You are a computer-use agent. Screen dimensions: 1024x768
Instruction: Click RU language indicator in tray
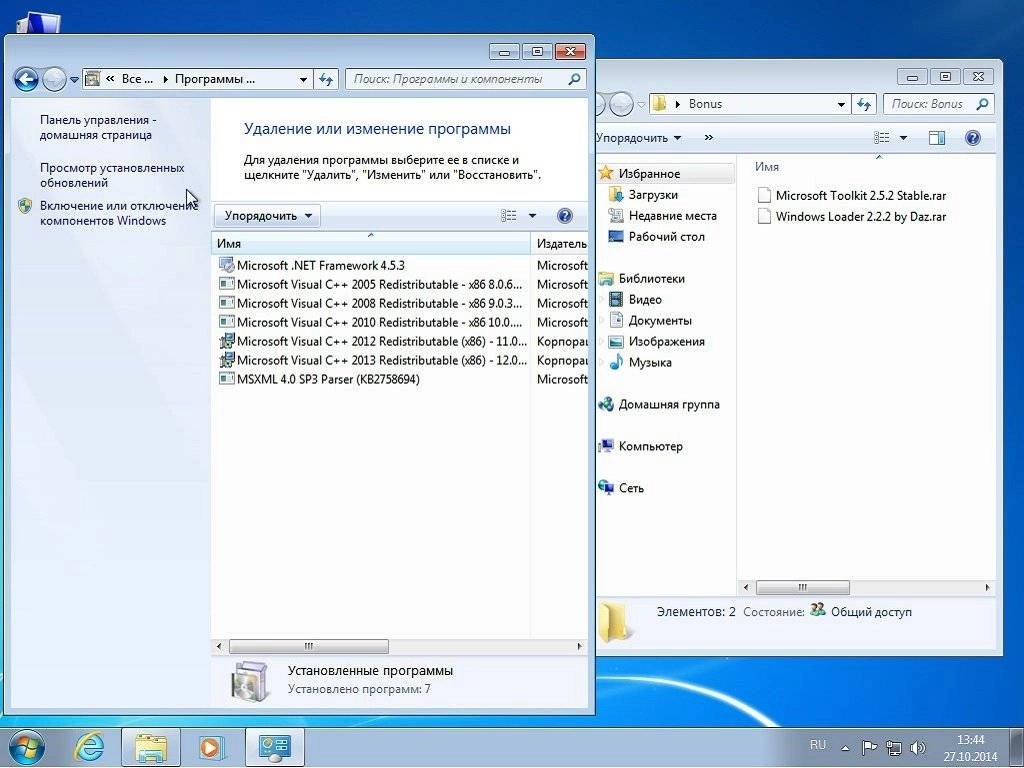click(x=818, y=745)
